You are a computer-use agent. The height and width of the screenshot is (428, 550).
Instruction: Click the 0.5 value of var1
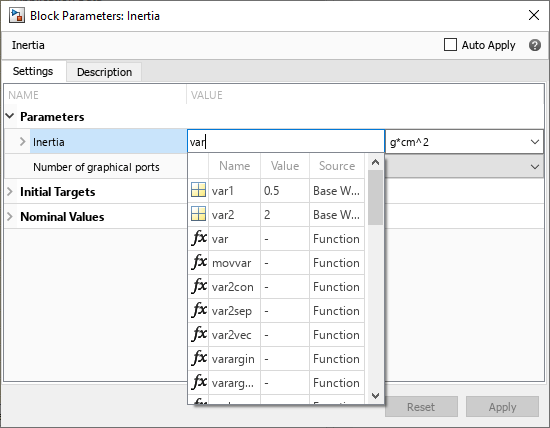point(271,190)
